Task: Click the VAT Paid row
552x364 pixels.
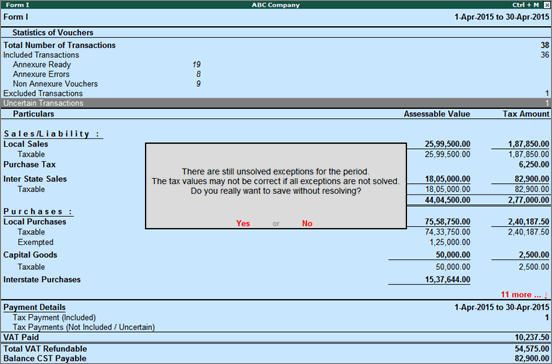Action: pos(276,337)
